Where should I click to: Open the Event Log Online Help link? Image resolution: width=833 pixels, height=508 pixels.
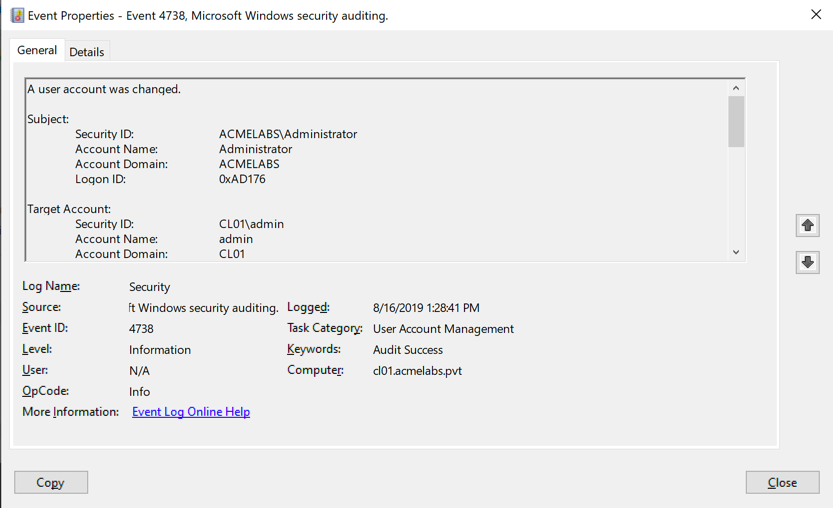(x=191, y=412)
